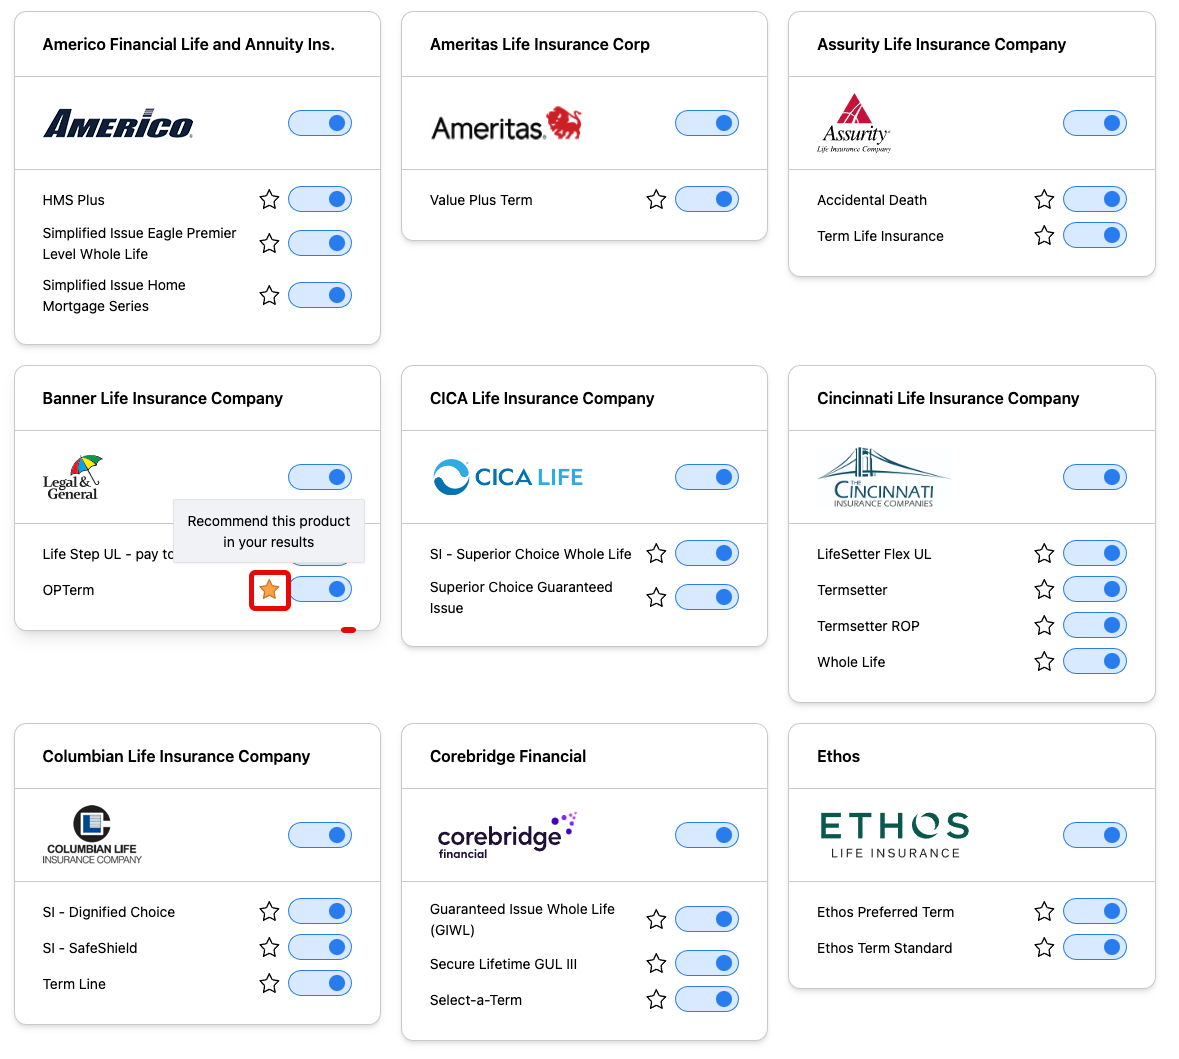Star the Termsetter ROP product
1179x1059 pixels.
1044,626
